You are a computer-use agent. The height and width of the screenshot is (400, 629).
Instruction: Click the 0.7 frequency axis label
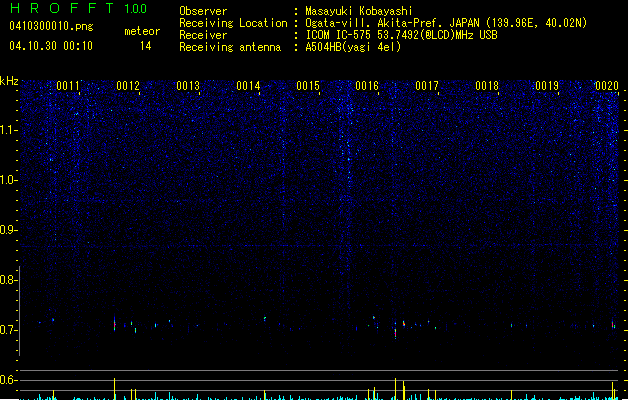pos(9,330)
